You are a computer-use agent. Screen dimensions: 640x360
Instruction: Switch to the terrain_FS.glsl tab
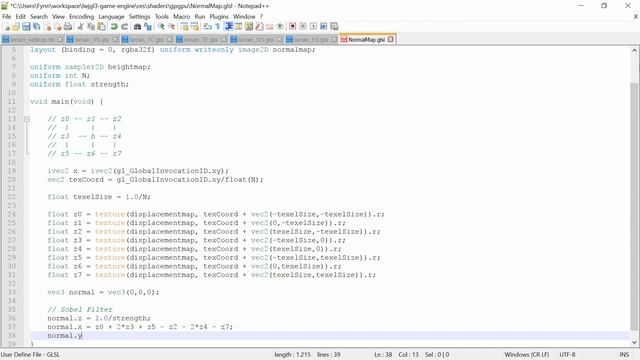[311, 40]
